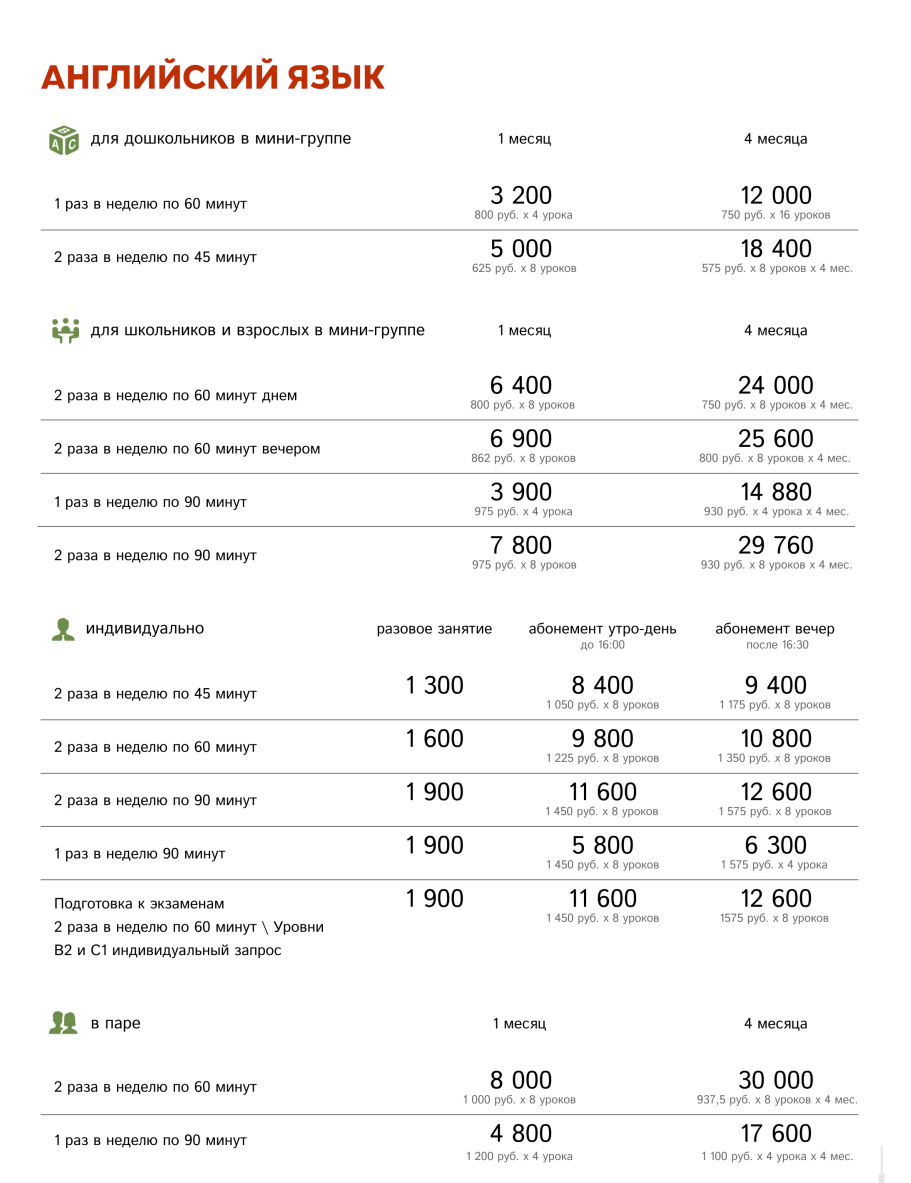This screenshot has width=911, height=1183.
Task: Pick the 17 600 pair four-month price
Action: [x=776, y=1134]
